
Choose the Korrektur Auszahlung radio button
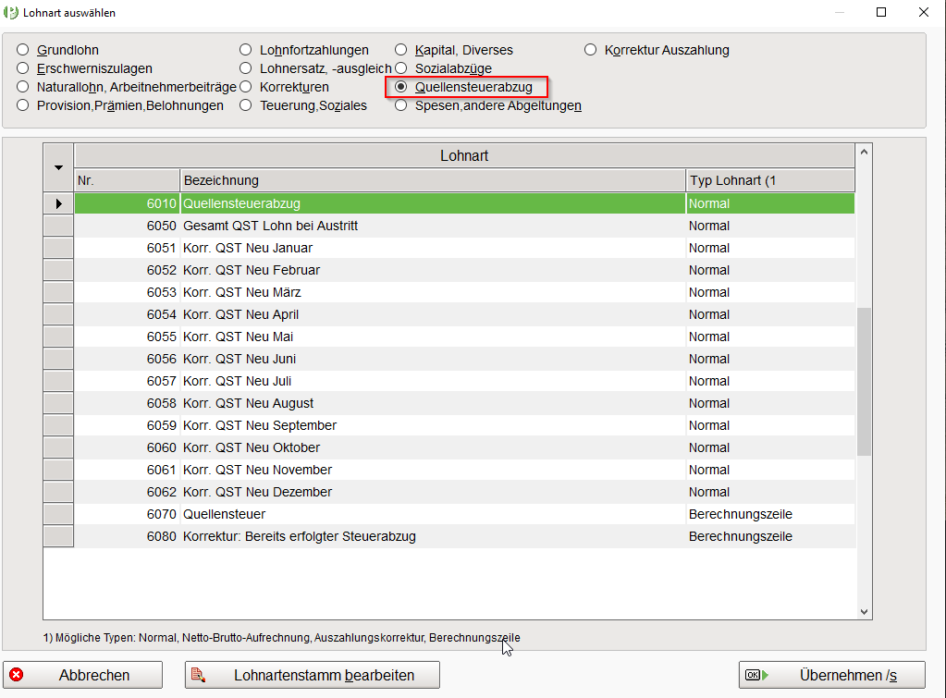coord(590,49)
